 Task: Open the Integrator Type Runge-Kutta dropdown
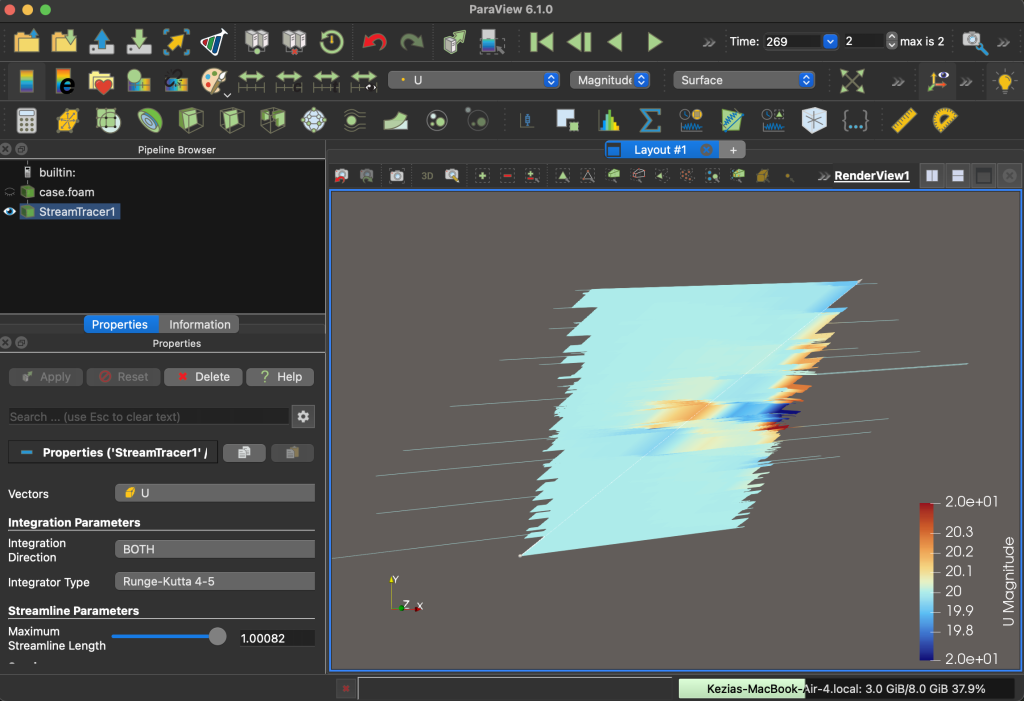click(x=215, y=581)
